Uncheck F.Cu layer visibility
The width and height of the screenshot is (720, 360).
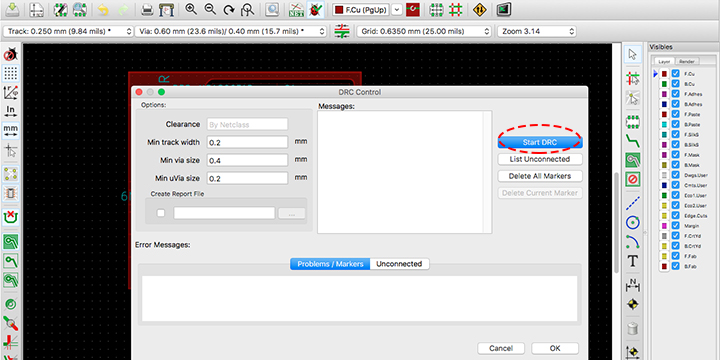tap(675, 73)
